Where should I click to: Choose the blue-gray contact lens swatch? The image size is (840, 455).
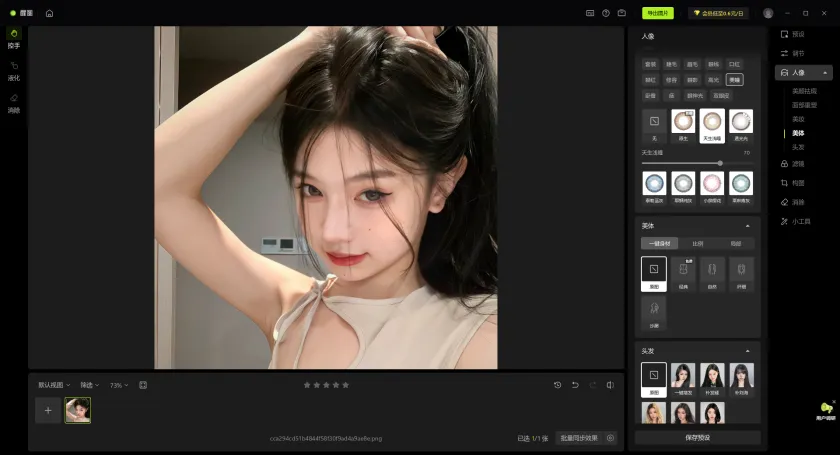[654, 188]
